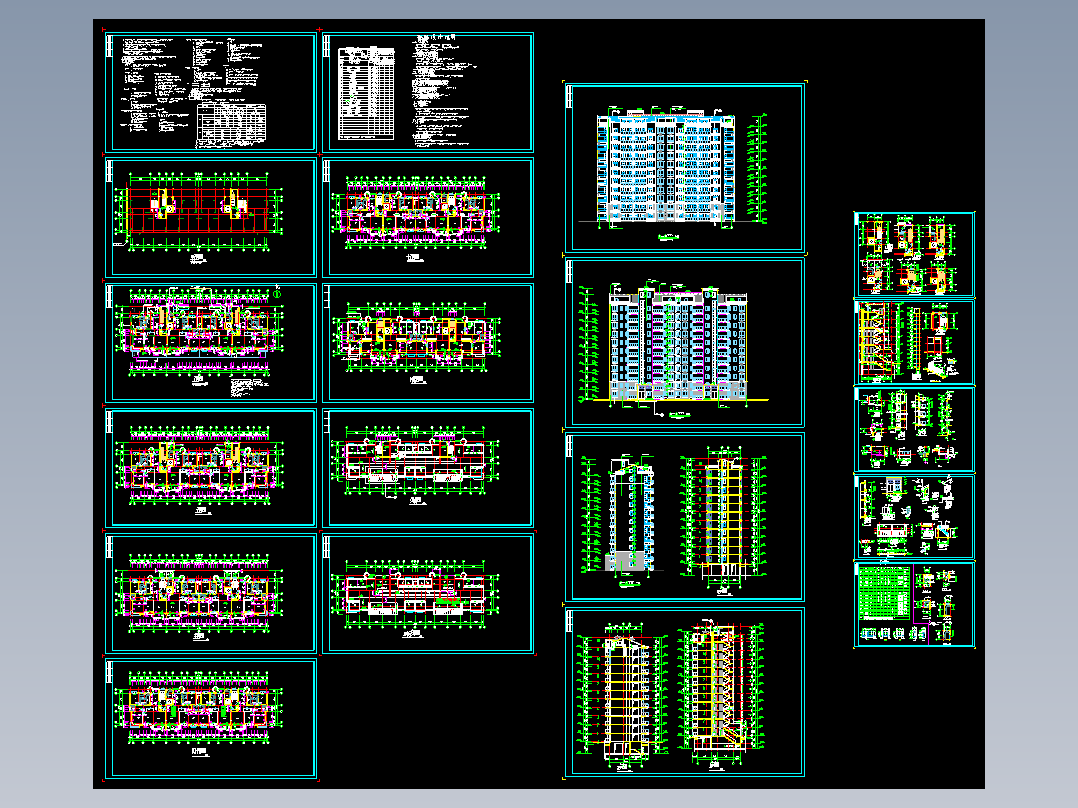The image size is (1078, 808).
Task: Select the red-grid basement plan sheet
Action: [210, 217]
